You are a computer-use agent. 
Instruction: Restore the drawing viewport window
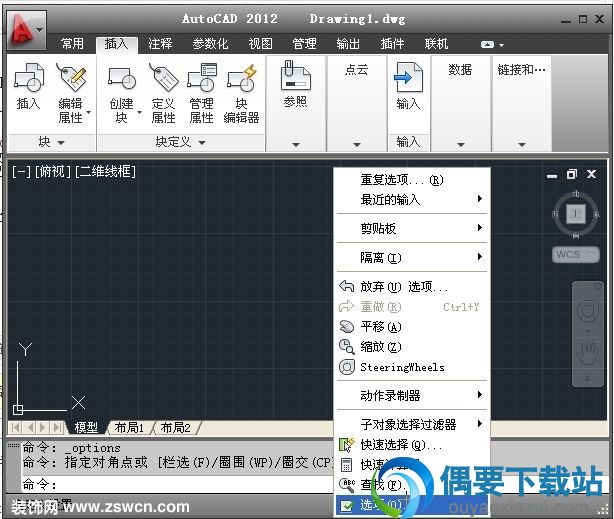click(x=572, y=174)
